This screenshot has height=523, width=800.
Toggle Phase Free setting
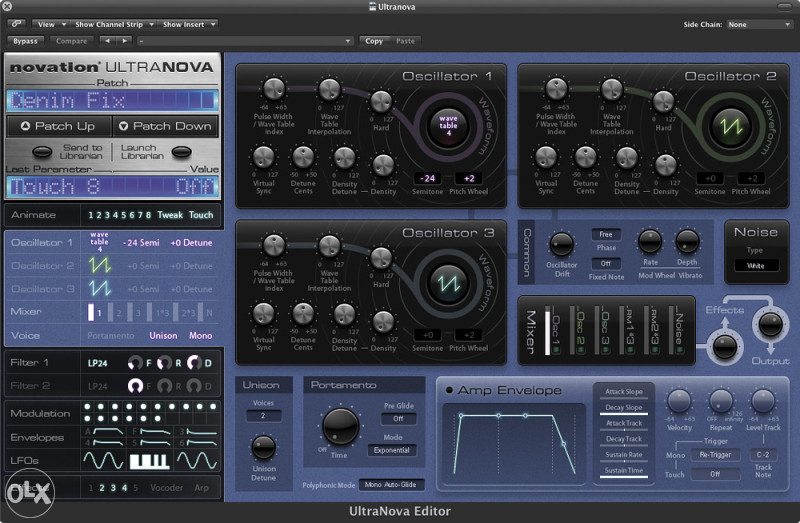point(606,234)
